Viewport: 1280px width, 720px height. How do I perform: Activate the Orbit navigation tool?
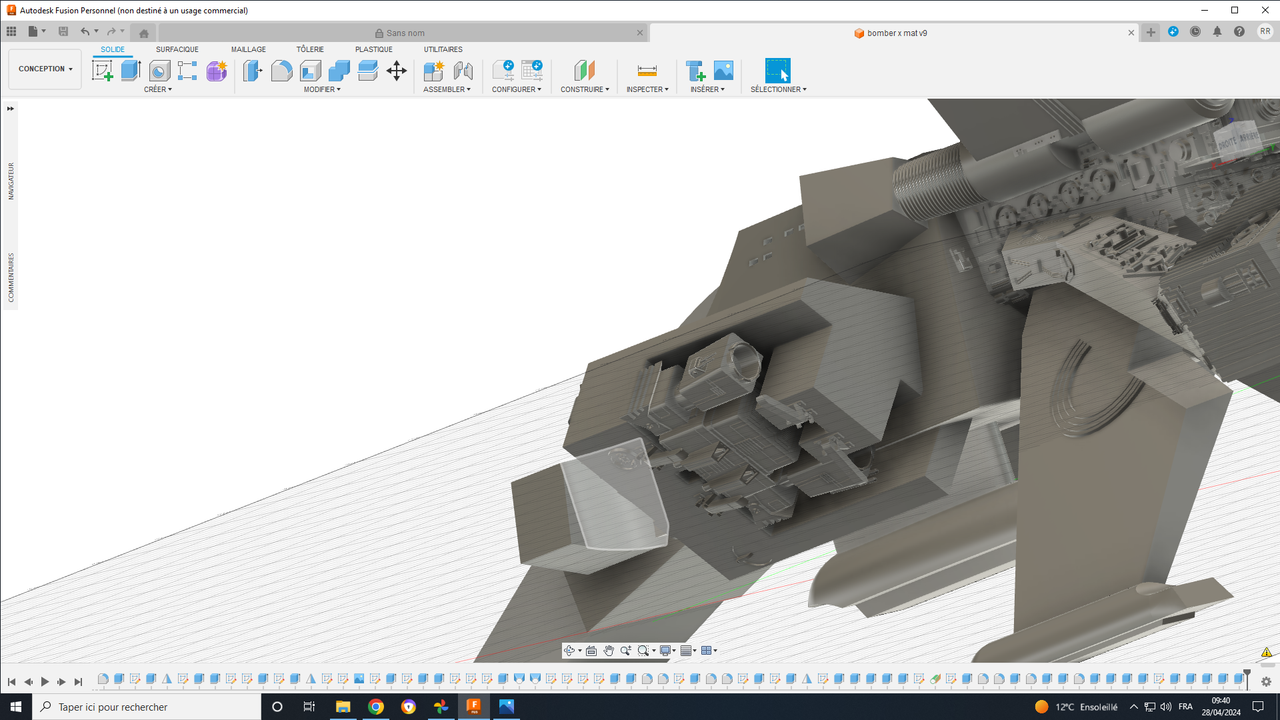coord(569,651)
